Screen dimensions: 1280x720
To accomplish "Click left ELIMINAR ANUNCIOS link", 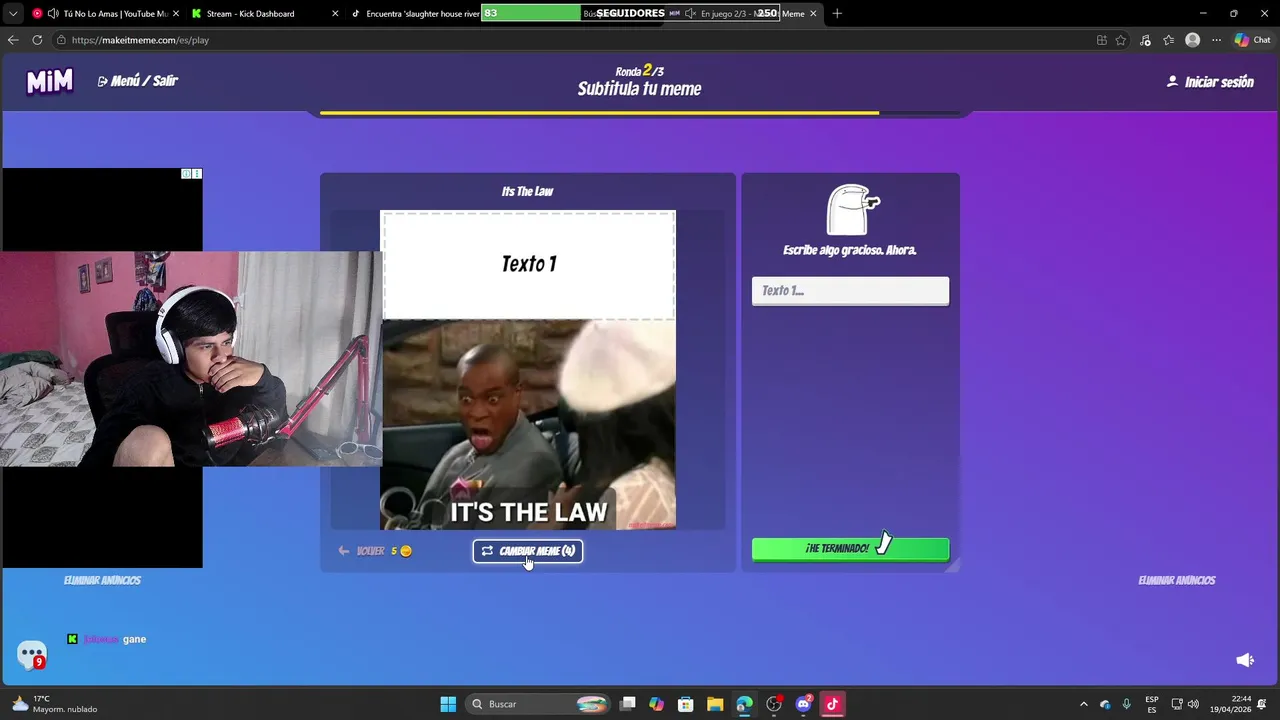I will coord(102,580).
